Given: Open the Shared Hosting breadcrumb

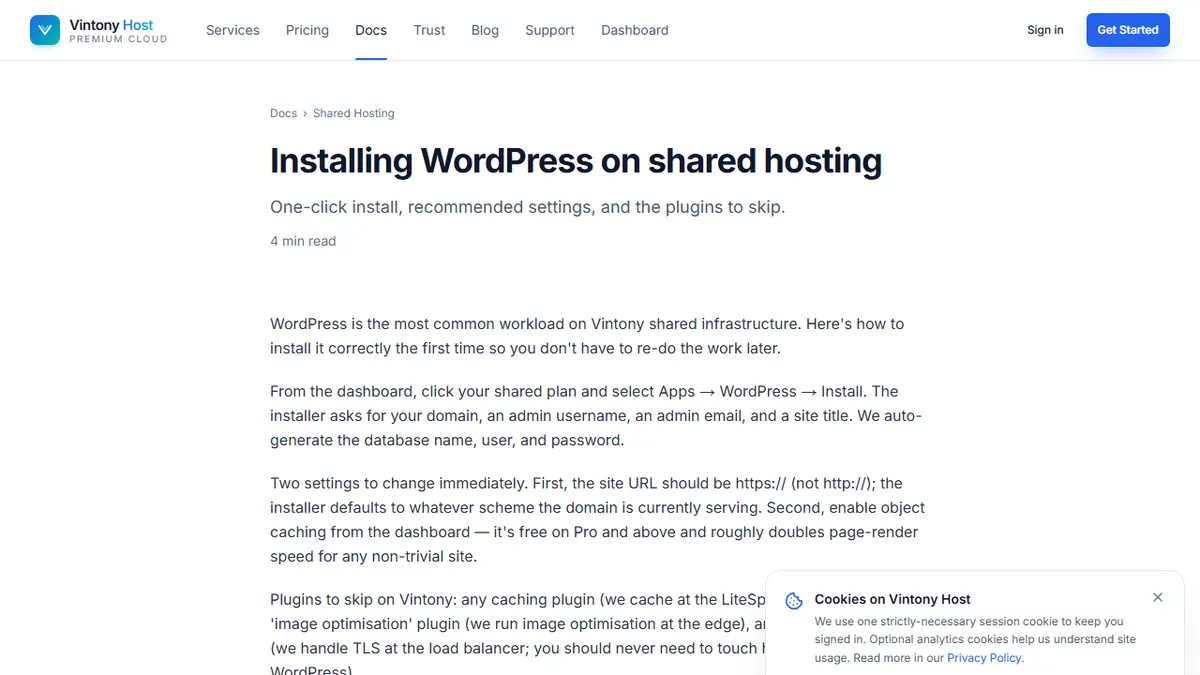Looking at the screenshot, I should coord(354,113).
